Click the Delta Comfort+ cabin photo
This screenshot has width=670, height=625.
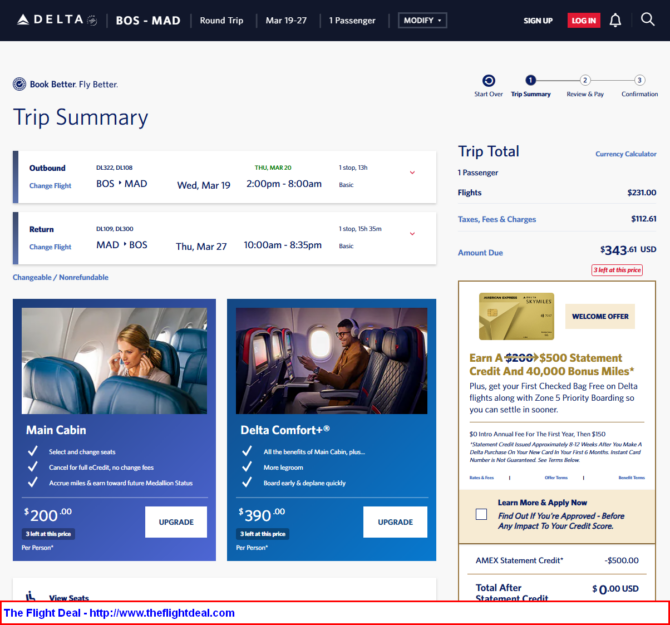click(x=331, y=361)
